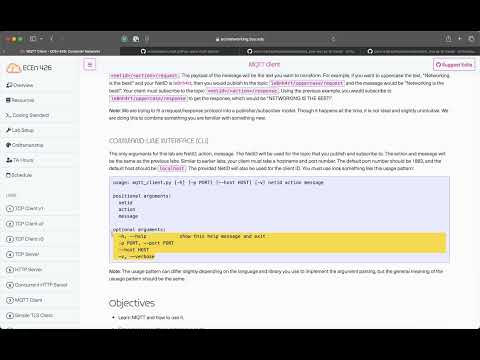
Task: Open the sidebar options dropdown arrow in Safari toolbar
Action: pyautogui.click(x=41, y=39)
